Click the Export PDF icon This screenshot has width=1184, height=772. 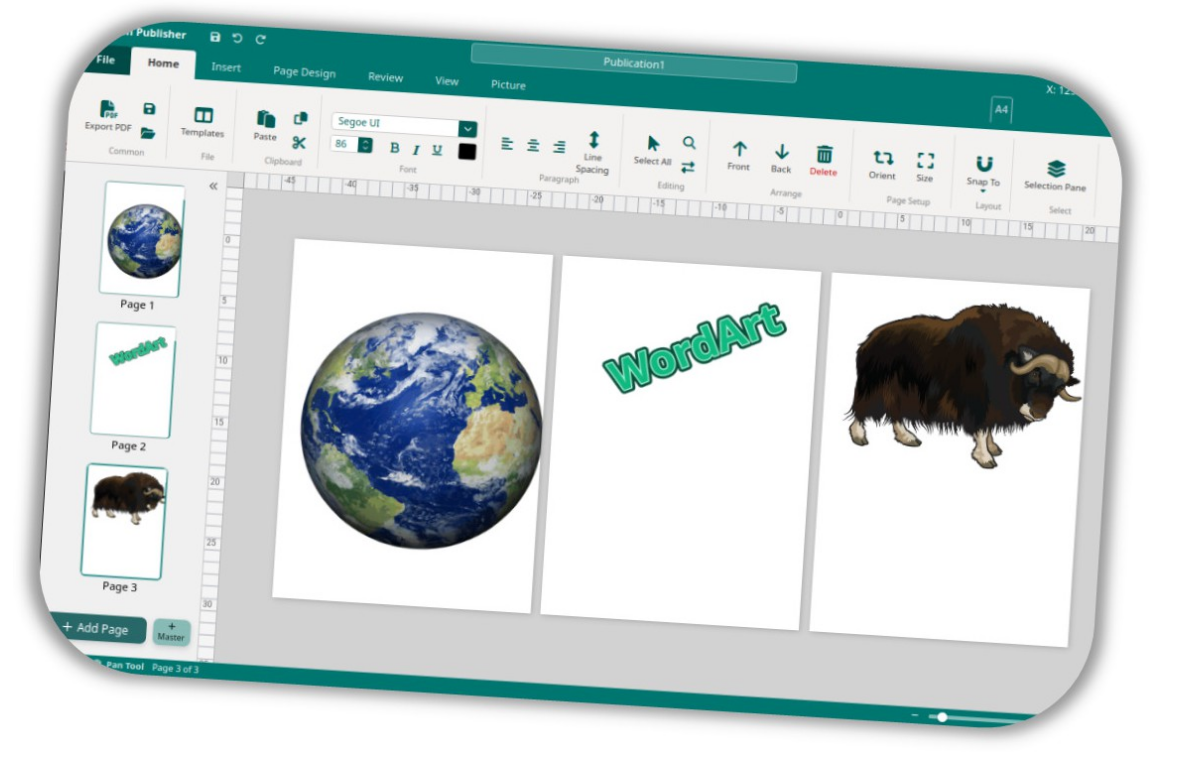109,110
